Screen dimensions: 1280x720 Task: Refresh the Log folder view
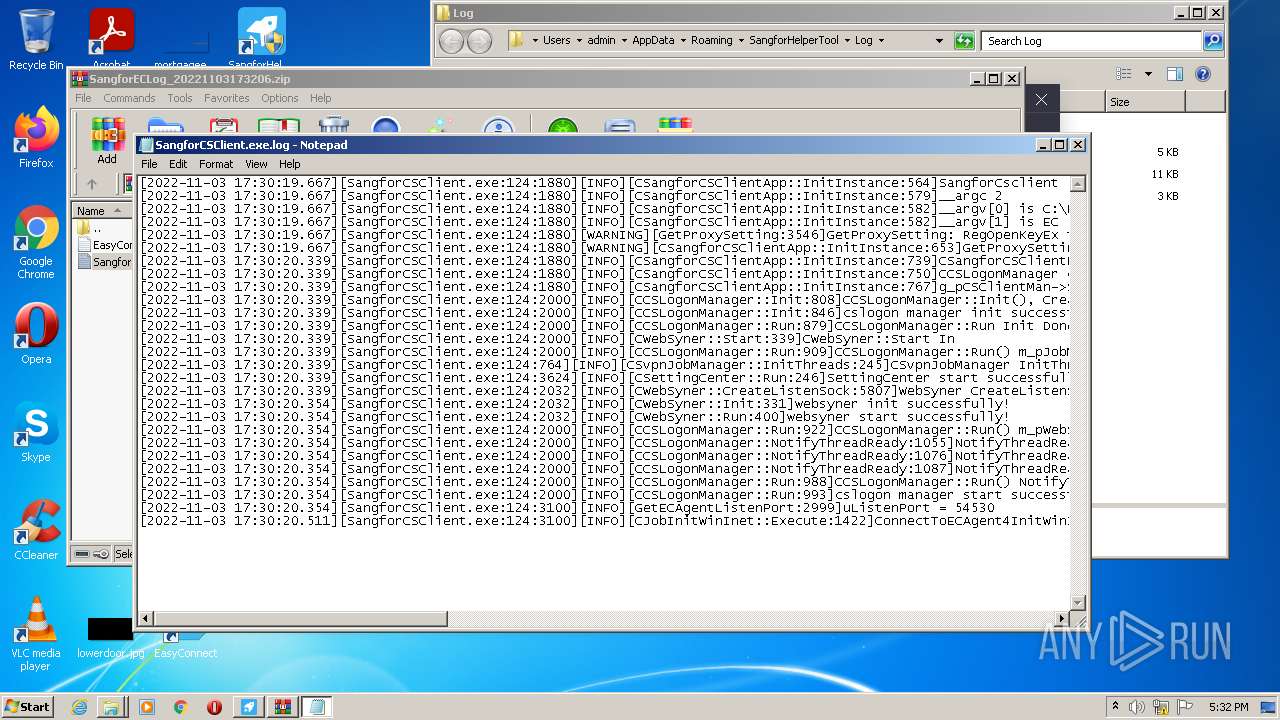click(x=964, y=41)
